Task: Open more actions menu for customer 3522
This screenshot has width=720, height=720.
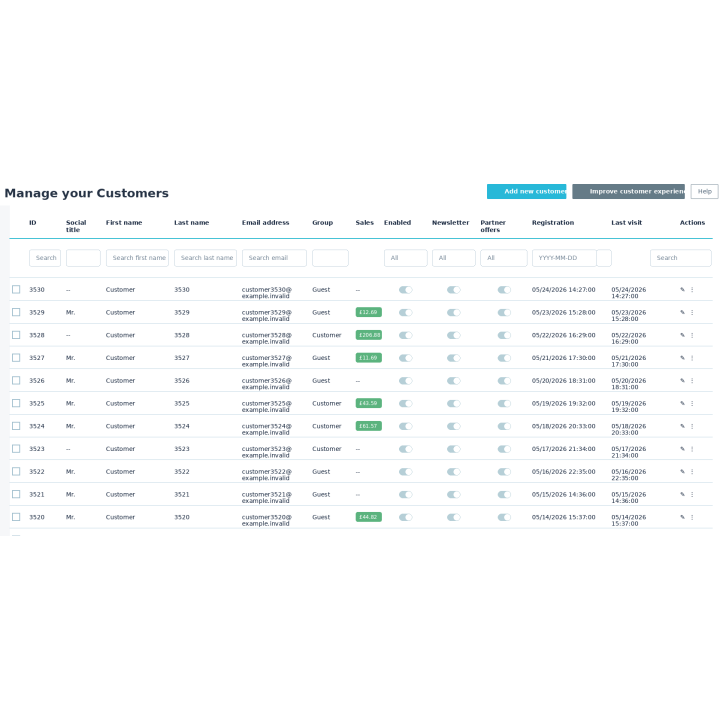Action: tap(692, 472)
